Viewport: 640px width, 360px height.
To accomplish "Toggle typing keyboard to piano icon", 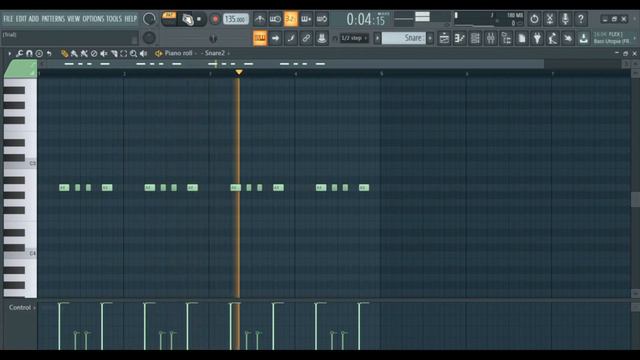I will click(260, 38).
